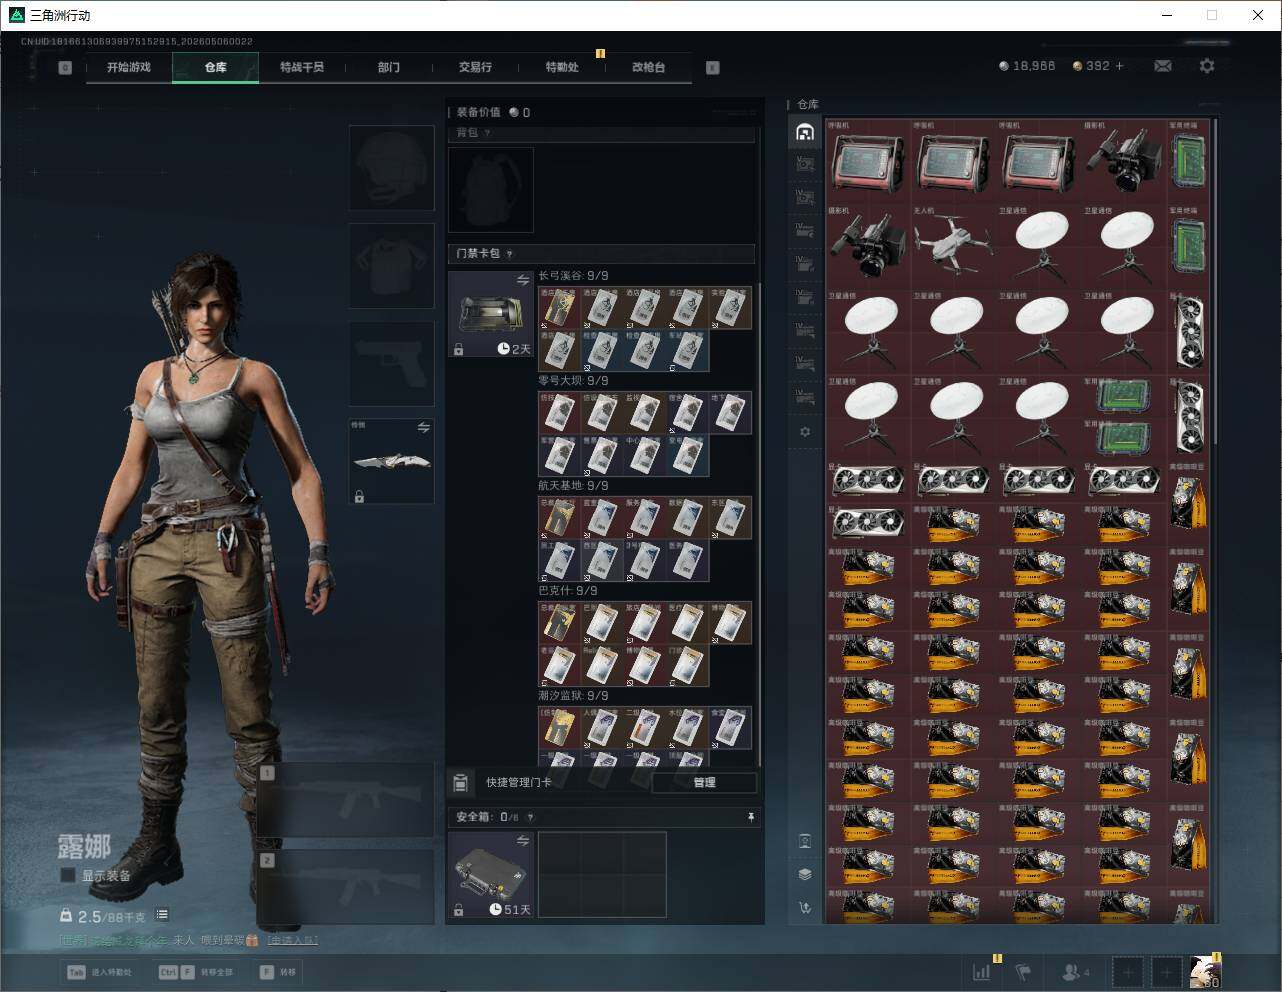Select the empty body armor slot
Viewport: 1282px width, 992px height.
coord(392,265)
